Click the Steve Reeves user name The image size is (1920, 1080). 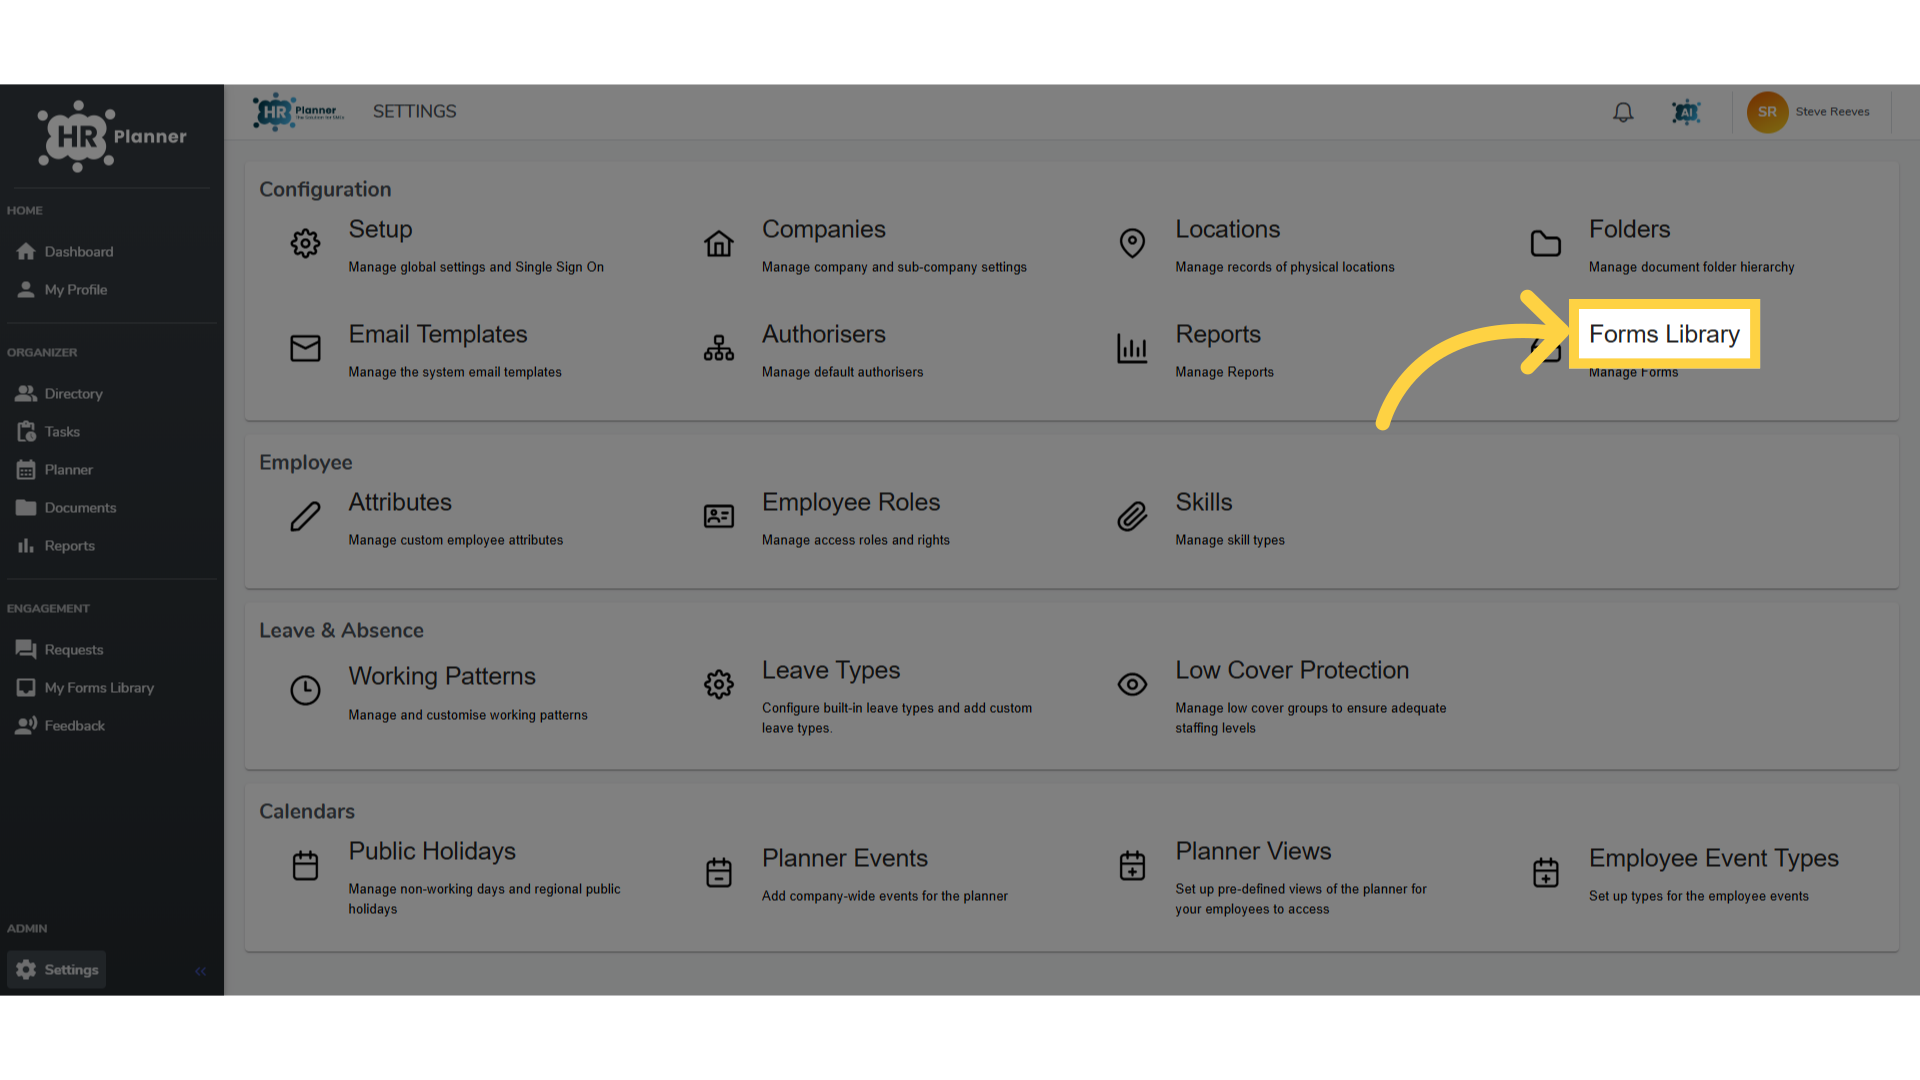pyautogui.click(x=1832, y=112)
